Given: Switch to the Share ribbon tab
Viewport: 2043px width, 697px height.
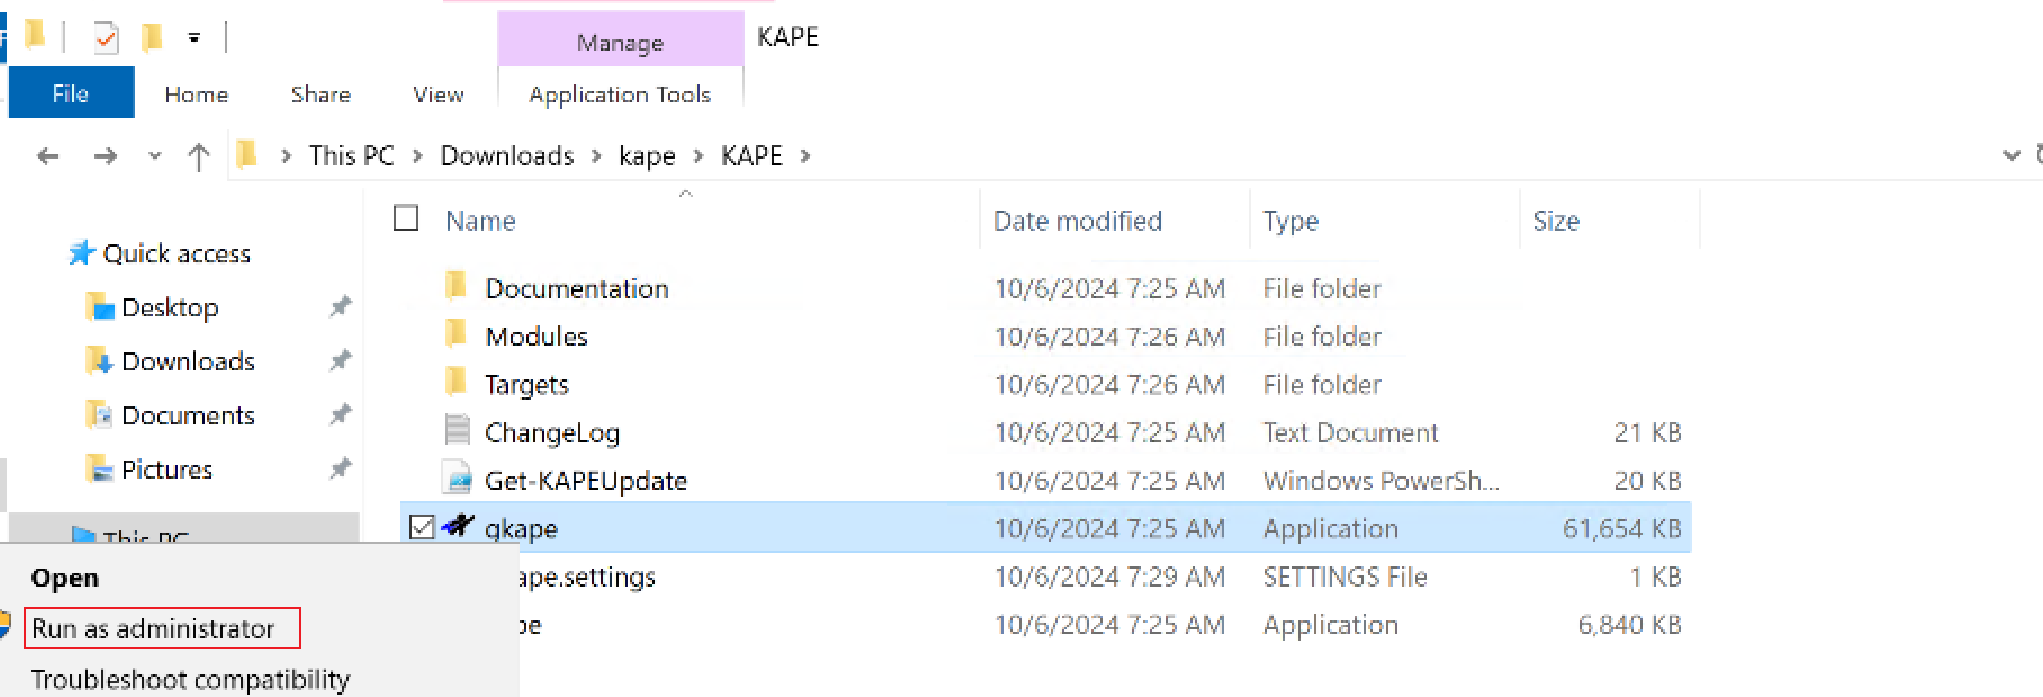Looking at the screenshot, I should click(320, 94).
